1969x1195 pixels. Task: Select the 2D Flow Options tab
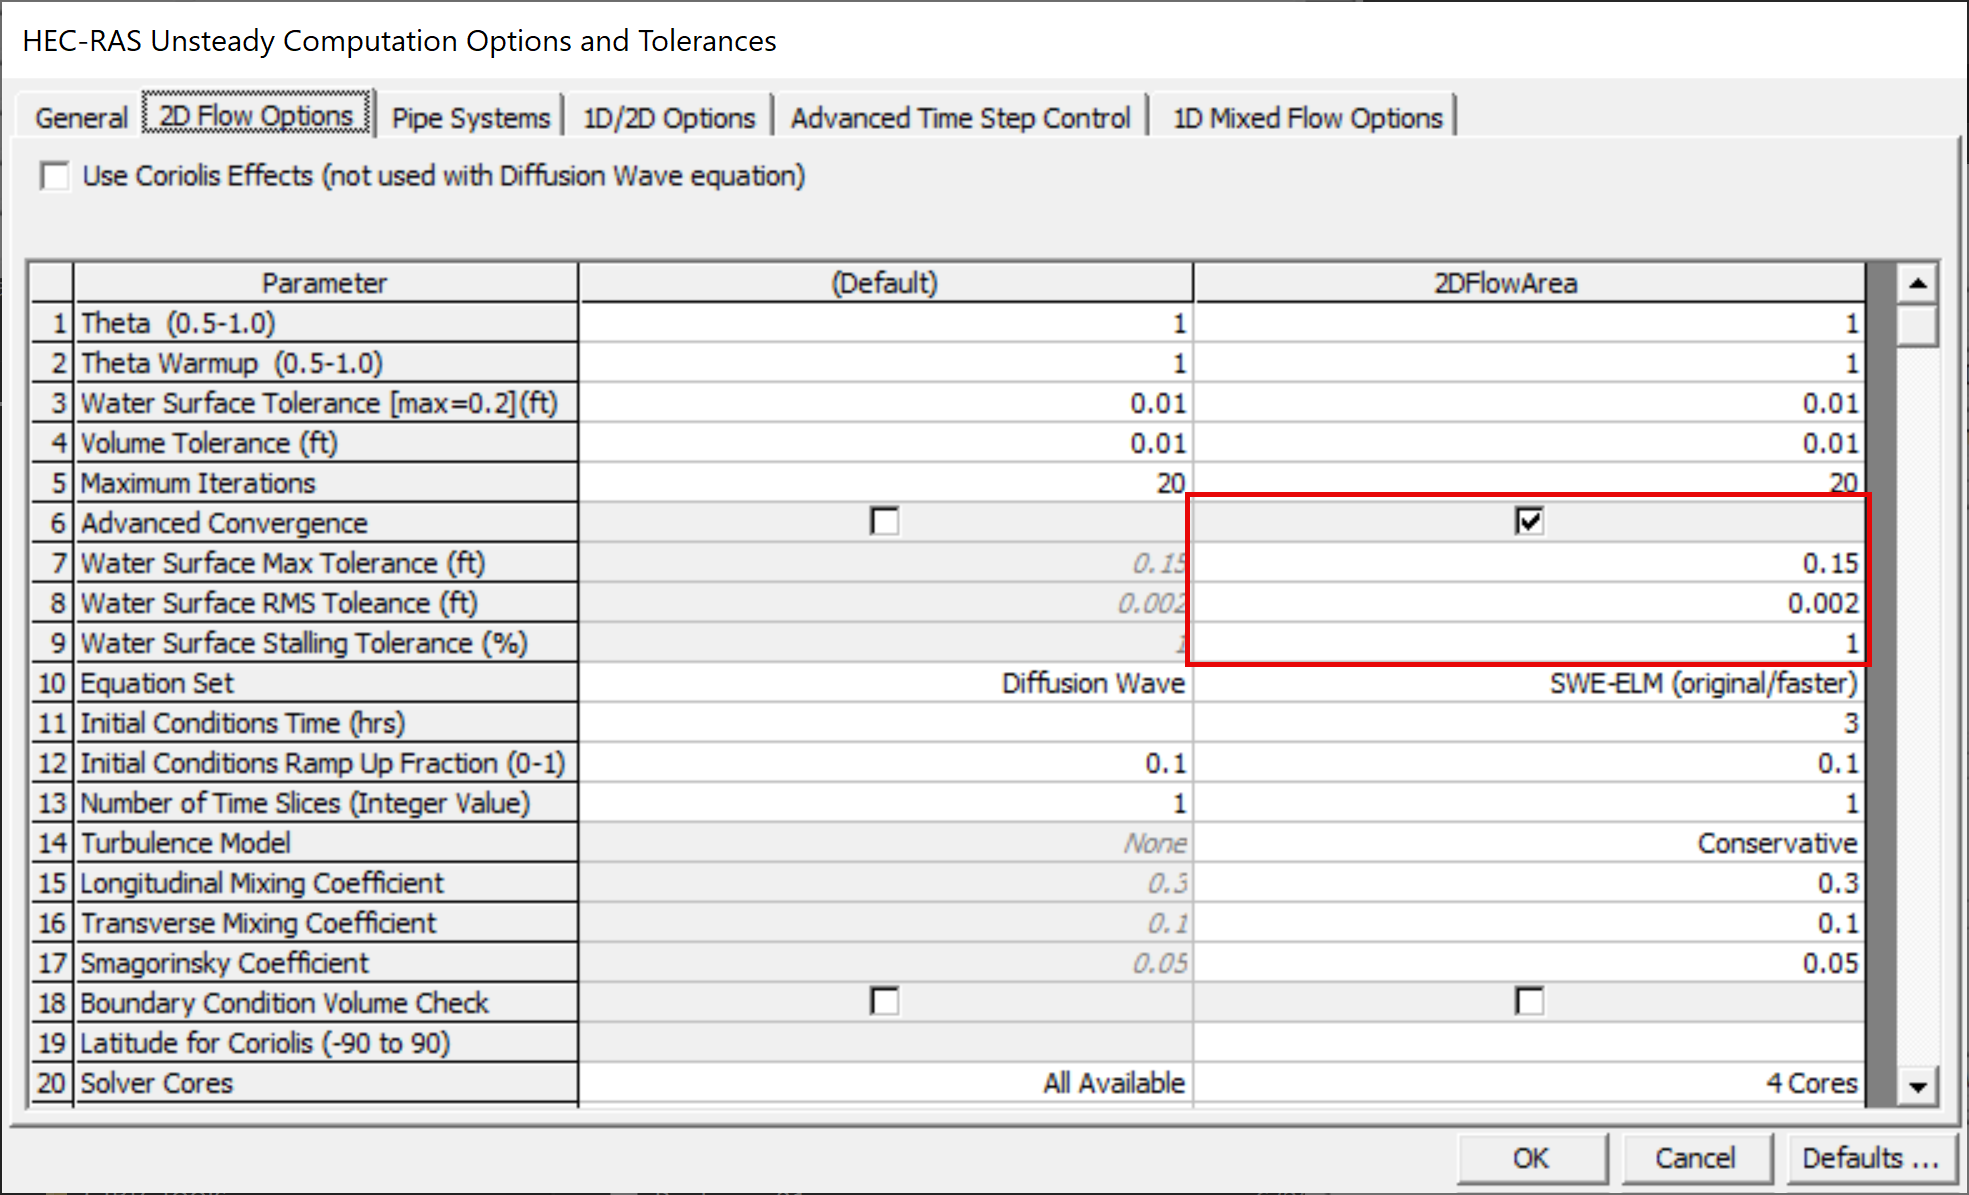click(257, 115)
